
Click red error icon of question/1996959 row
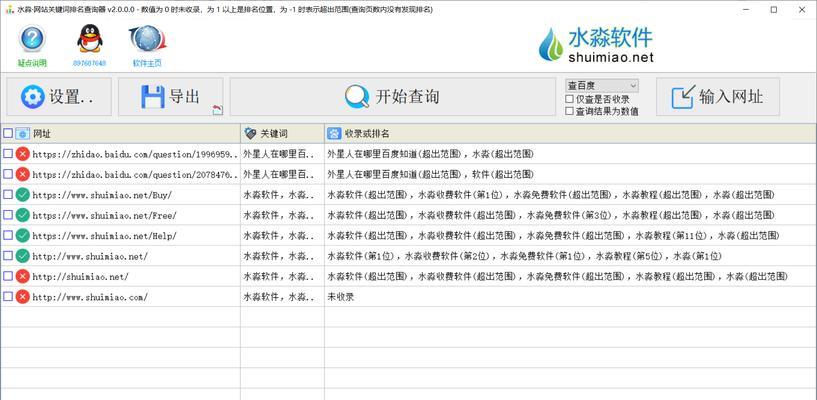coord(22,154)
